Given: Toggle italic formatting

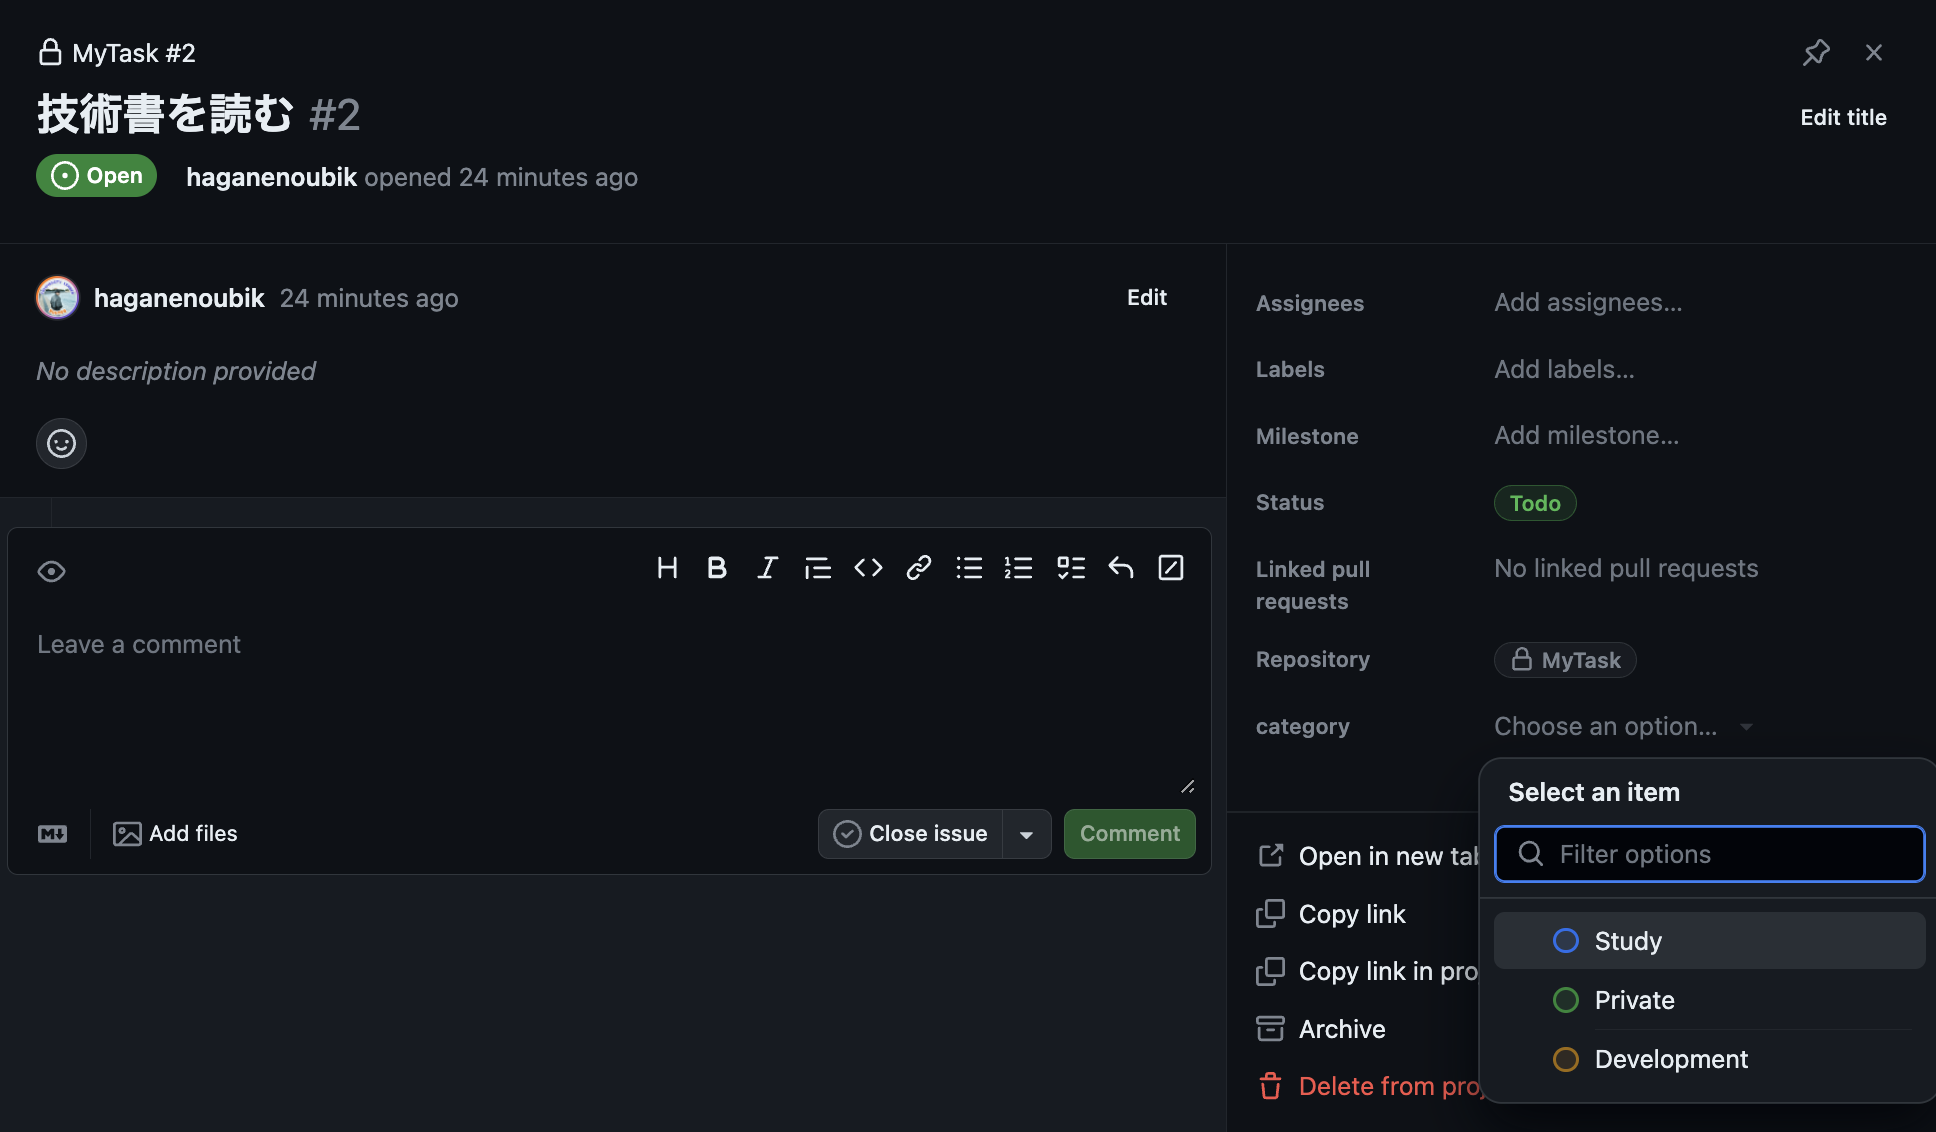Looking at the screenshot, I should (767, 567).
